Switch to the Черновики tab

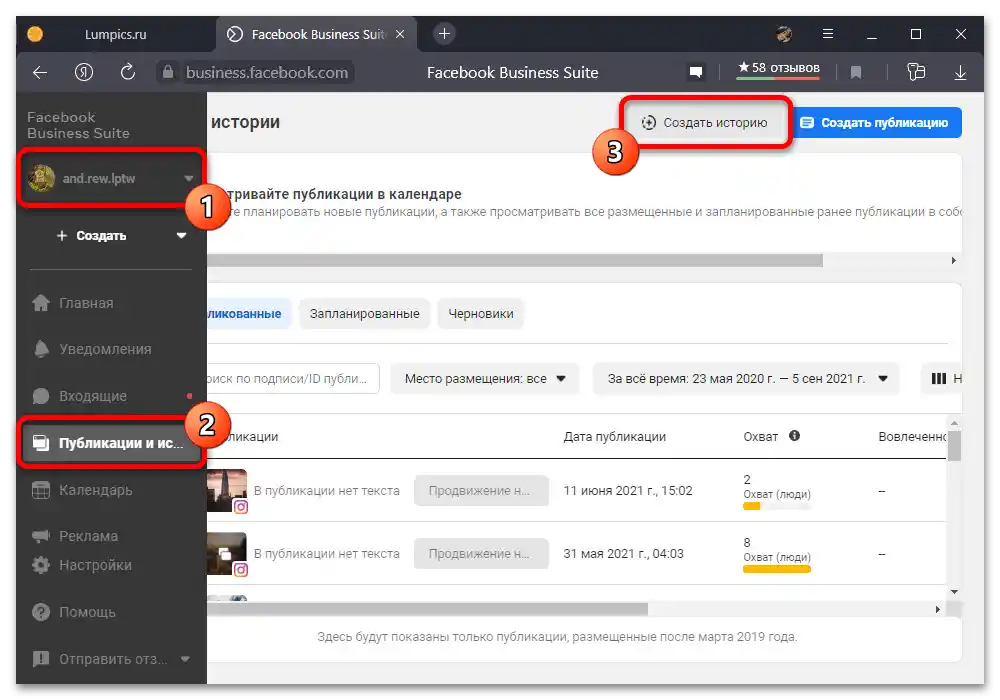[x=480, y=314]
